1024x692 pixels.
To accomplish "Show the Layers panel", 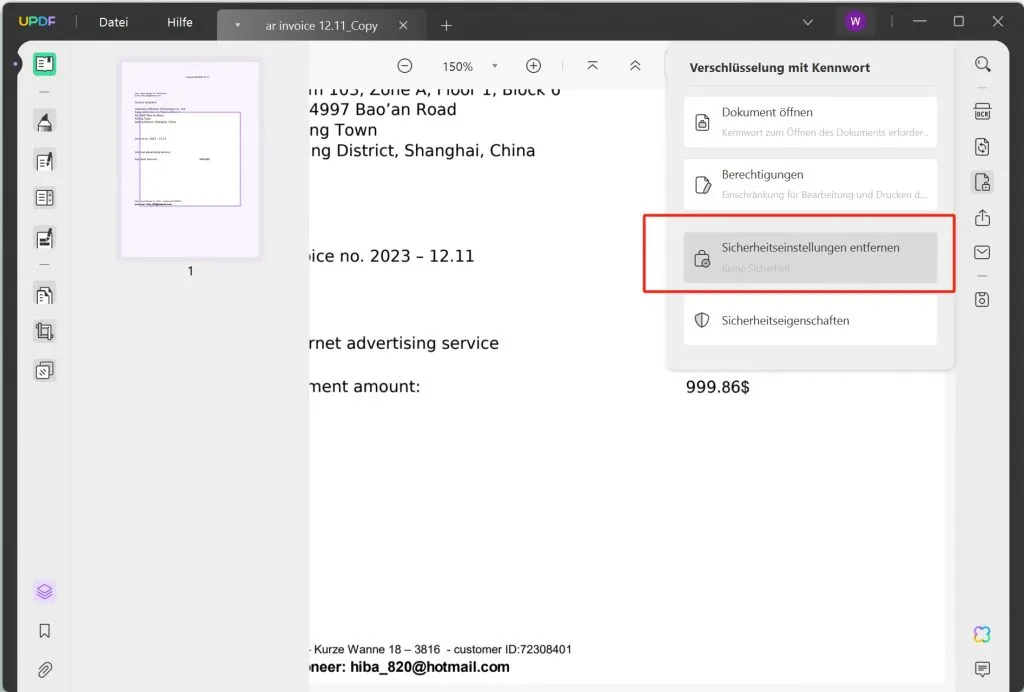I will point(44,591).
